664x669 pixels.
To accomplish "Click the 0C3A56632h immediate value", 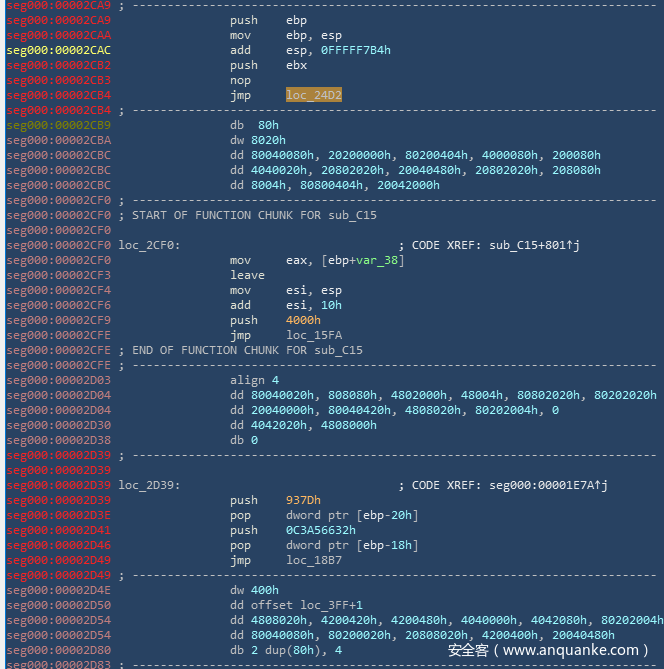I will pos(321,531).
